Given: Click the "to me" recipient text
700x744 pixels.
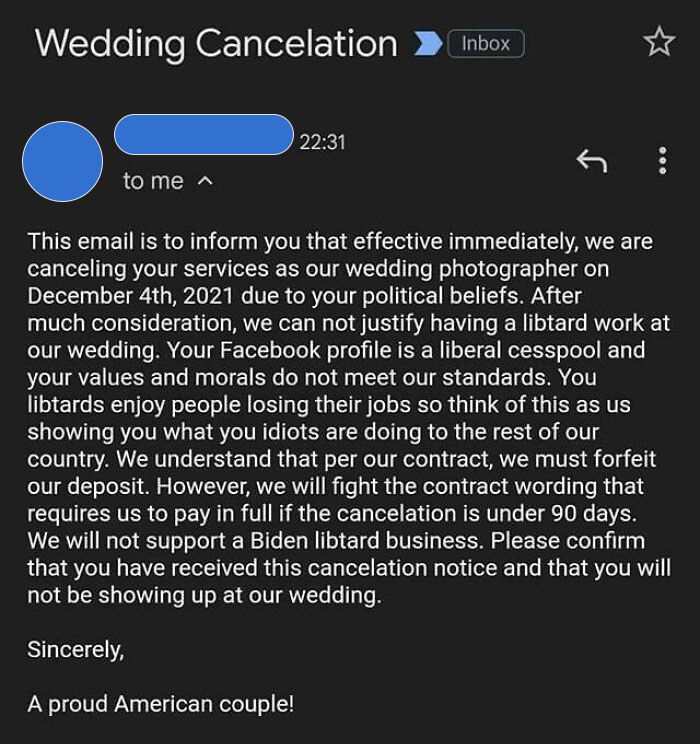Looking at the screenshot, I should point(153,181).
